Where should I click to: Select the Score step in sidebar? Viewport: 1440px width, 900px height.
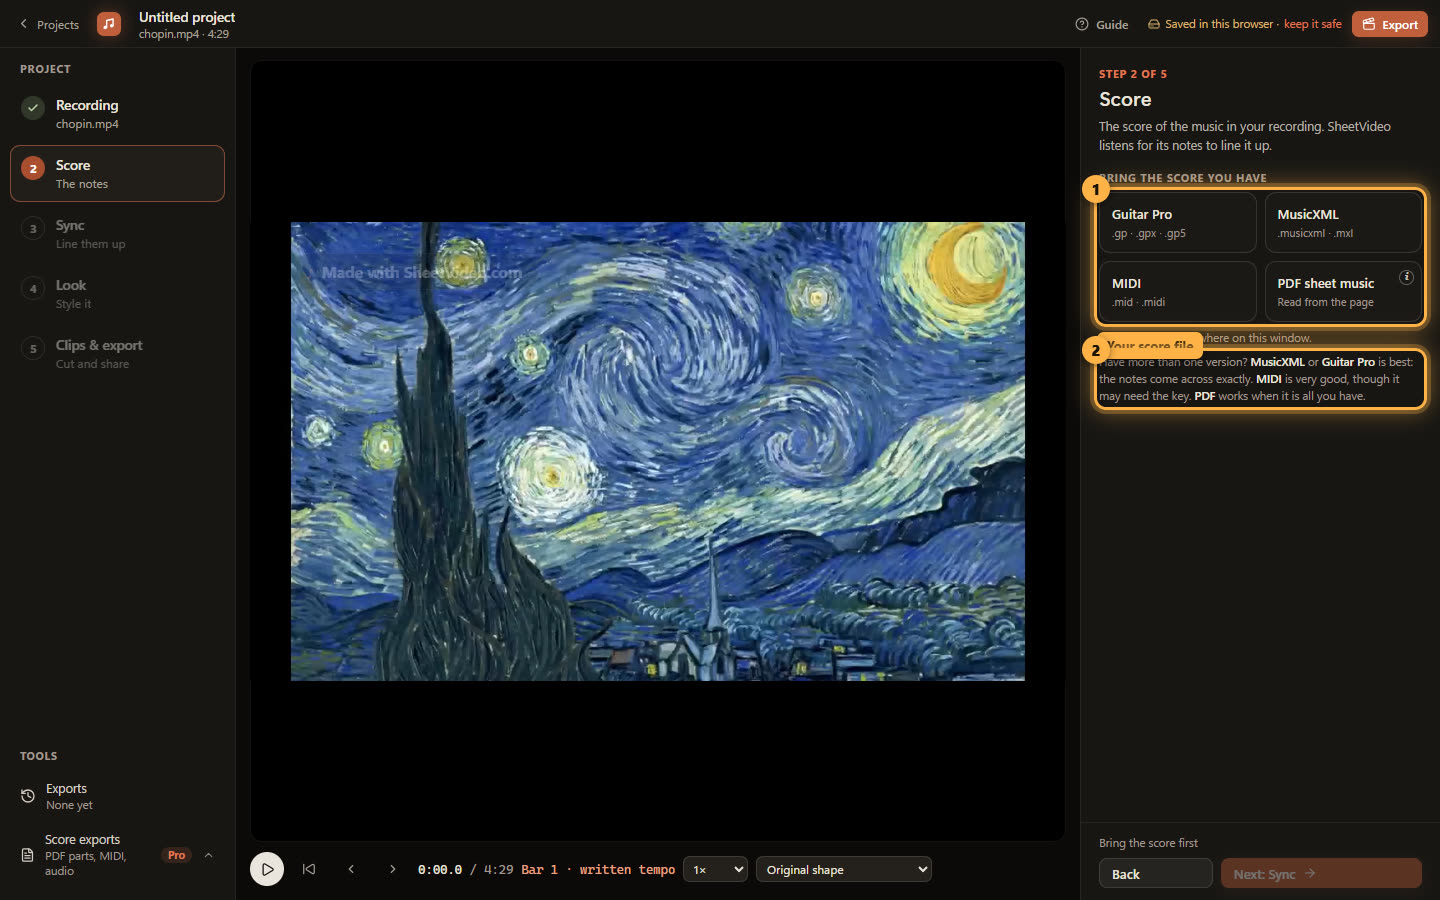[117, 174]
